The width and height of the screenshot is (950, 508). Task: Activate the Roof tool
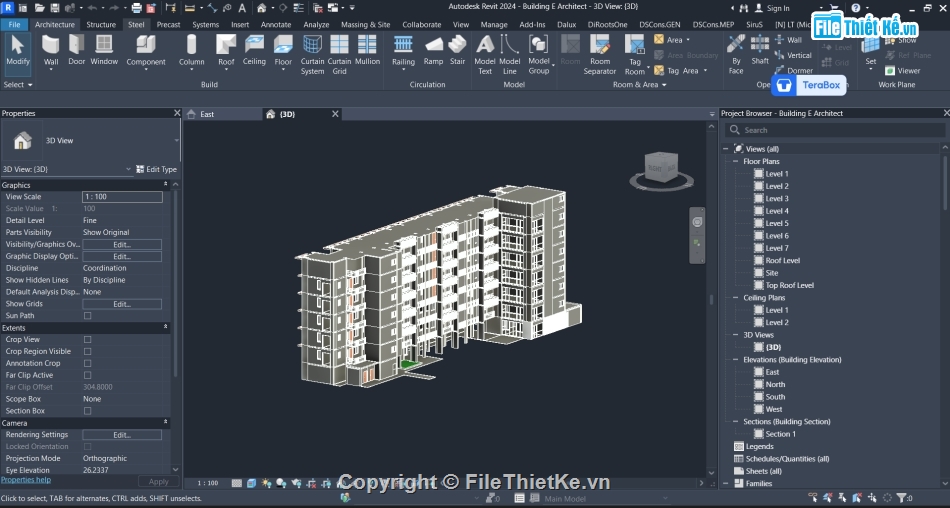click(226, 51)
